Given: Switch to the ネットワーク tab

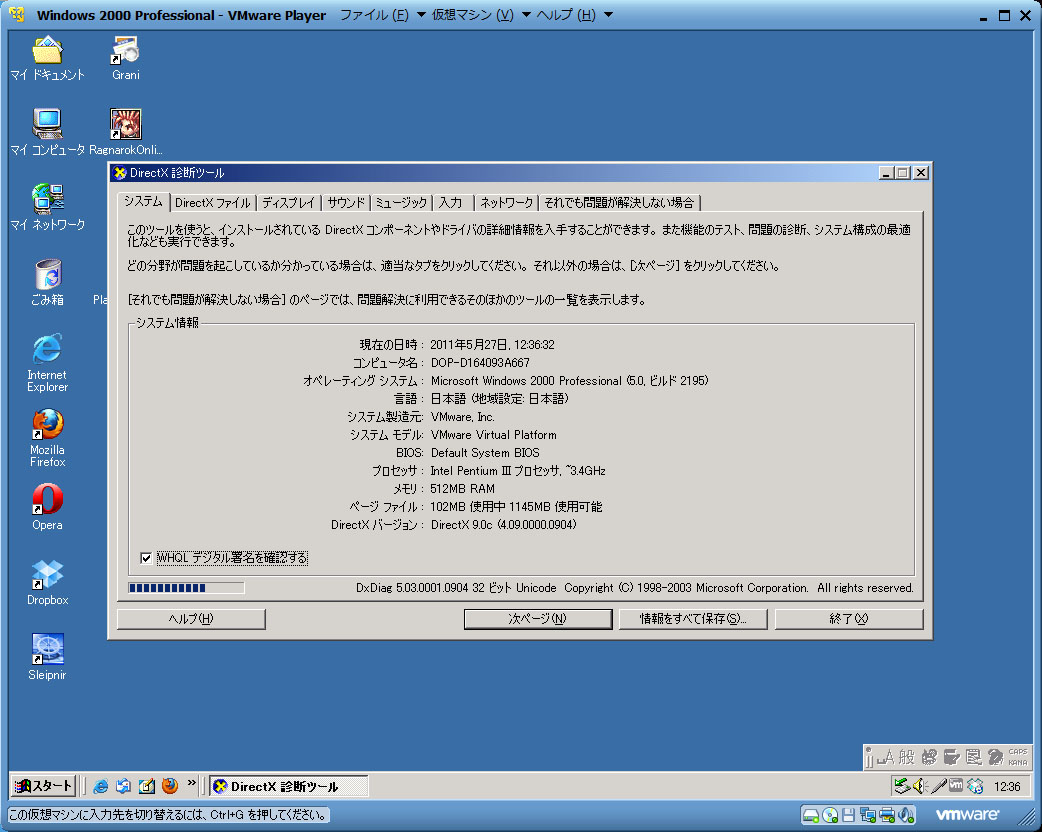Looking at the screenshot, I should point(506,203).
